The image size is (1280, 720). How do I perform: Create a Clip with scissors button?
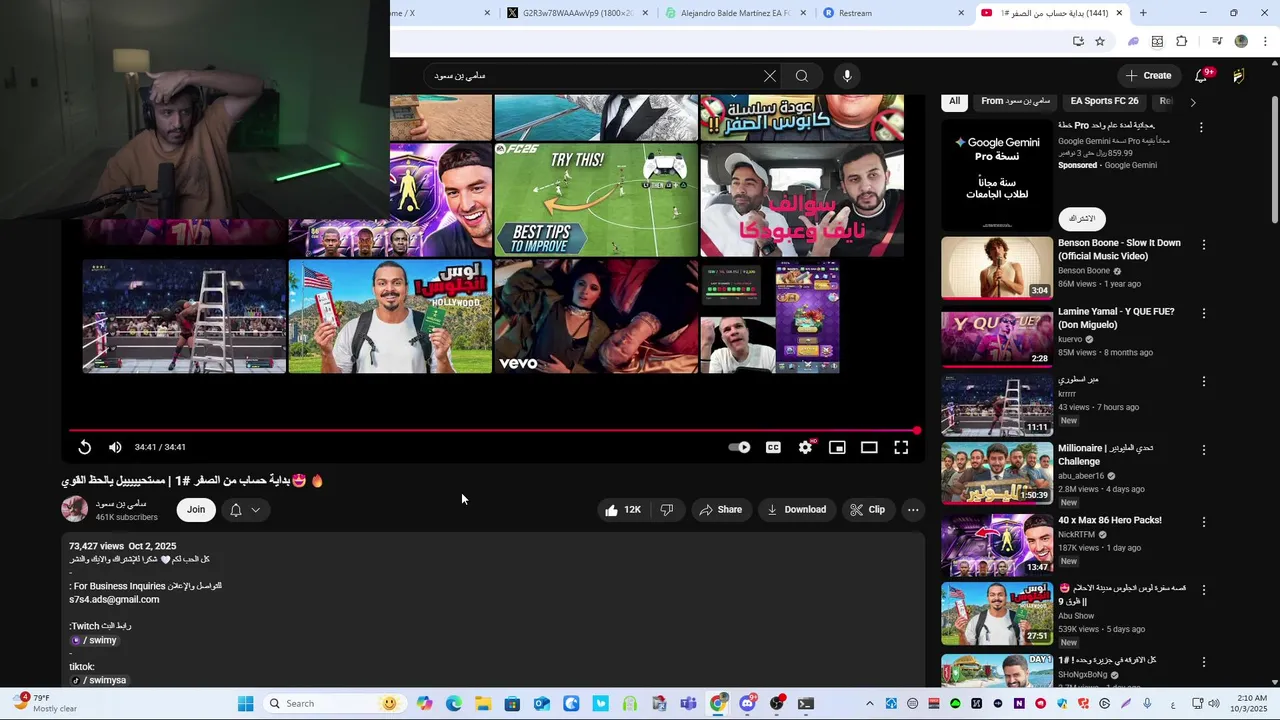point(868,510)
